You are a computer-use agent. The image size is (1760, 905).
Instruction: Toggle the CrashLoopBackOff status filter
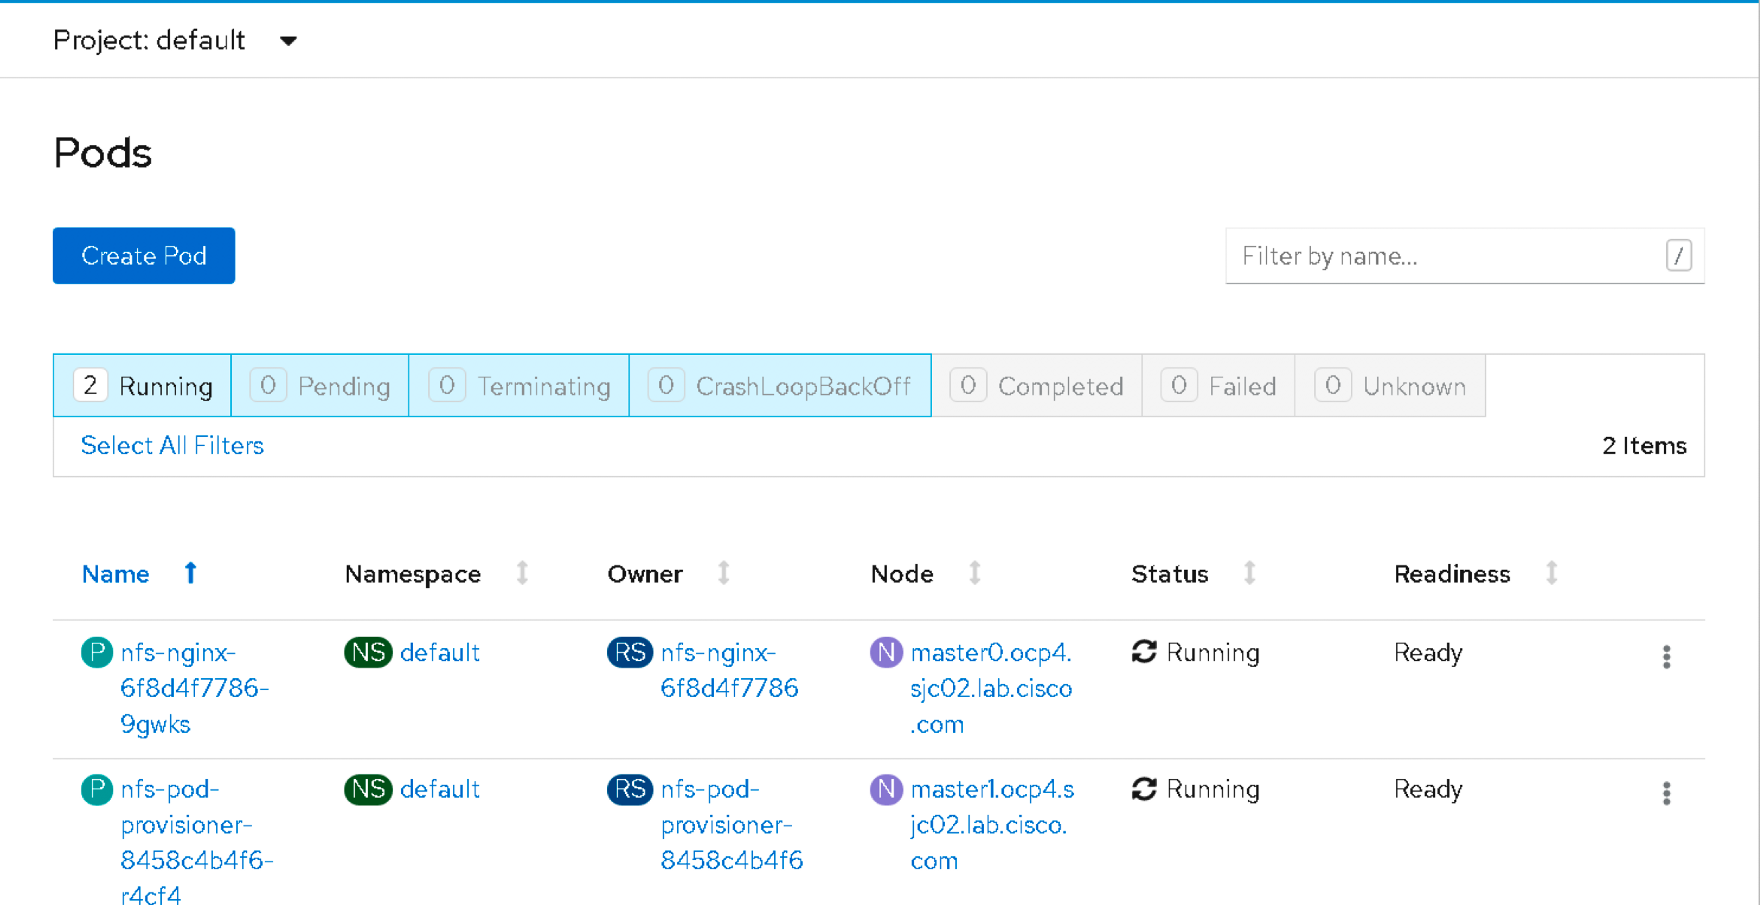click(780, 386)
